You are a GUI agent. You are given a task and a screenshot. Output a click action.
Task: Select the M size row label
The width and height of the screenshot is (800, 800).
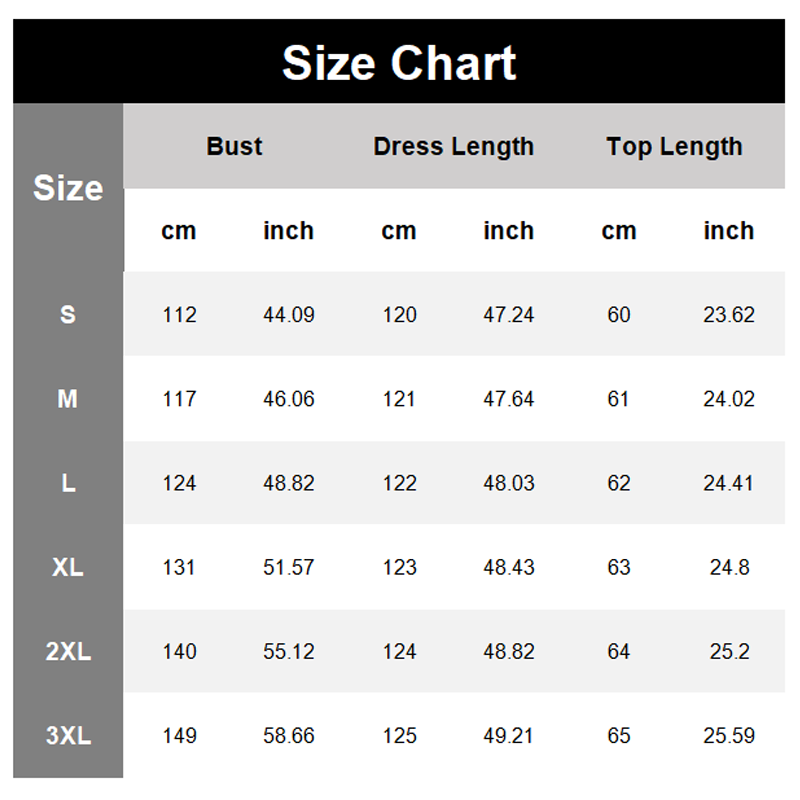[68, 398]
